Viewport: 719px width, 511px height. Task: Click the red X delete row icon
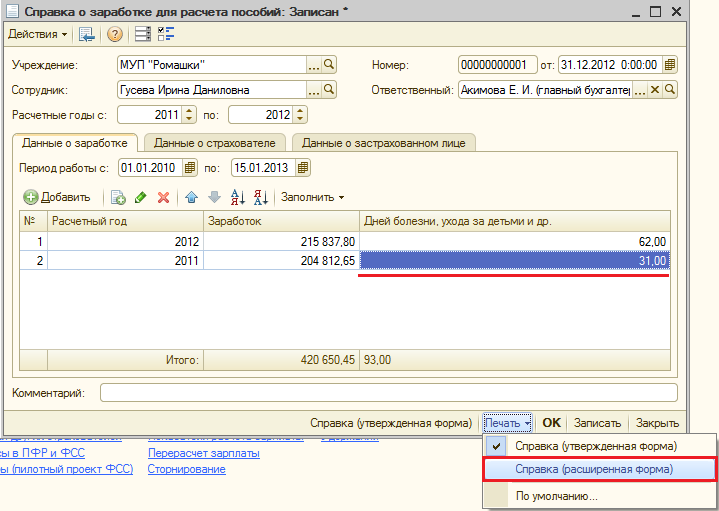click(163, 197)
